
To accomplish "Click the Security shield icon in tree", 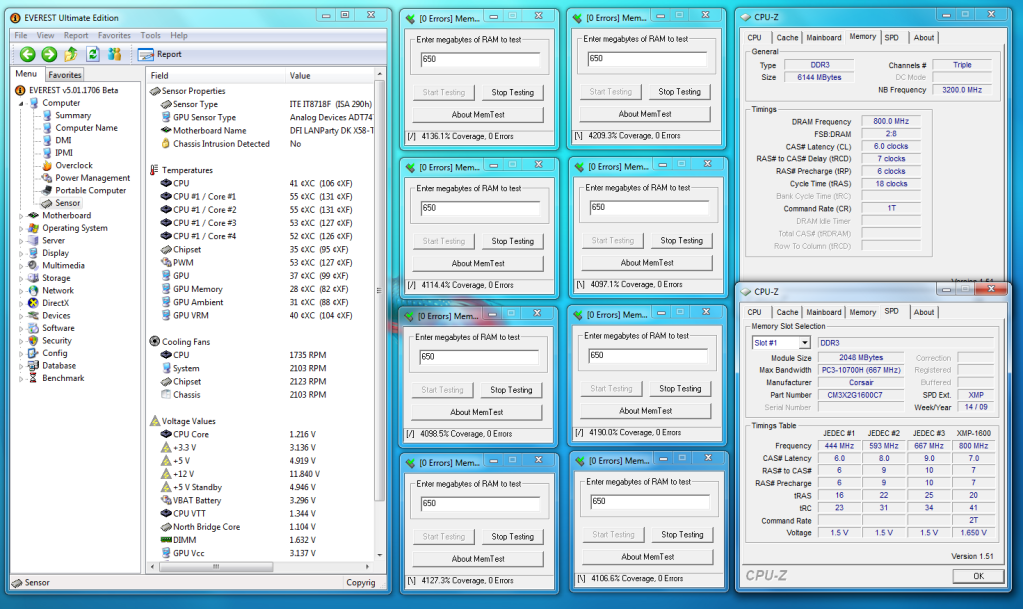I will pos(33,341).
